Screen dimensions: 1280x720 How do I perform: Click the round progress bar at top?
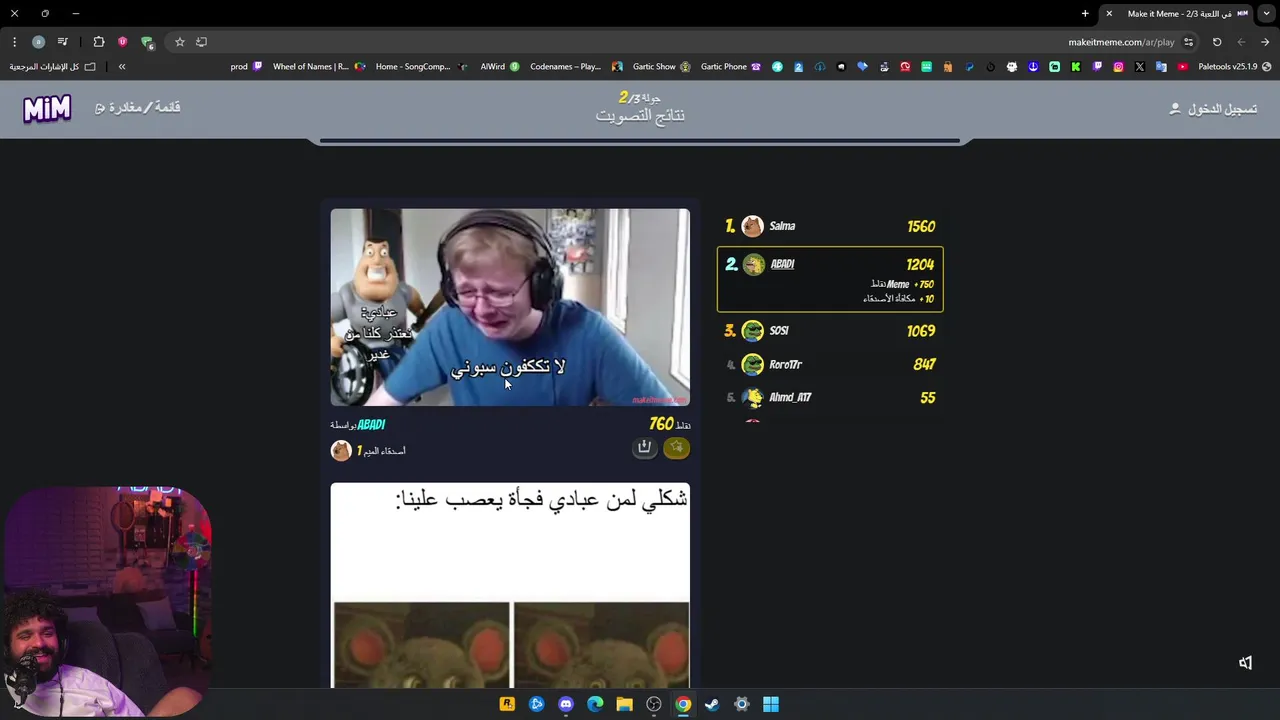point(640,141)
